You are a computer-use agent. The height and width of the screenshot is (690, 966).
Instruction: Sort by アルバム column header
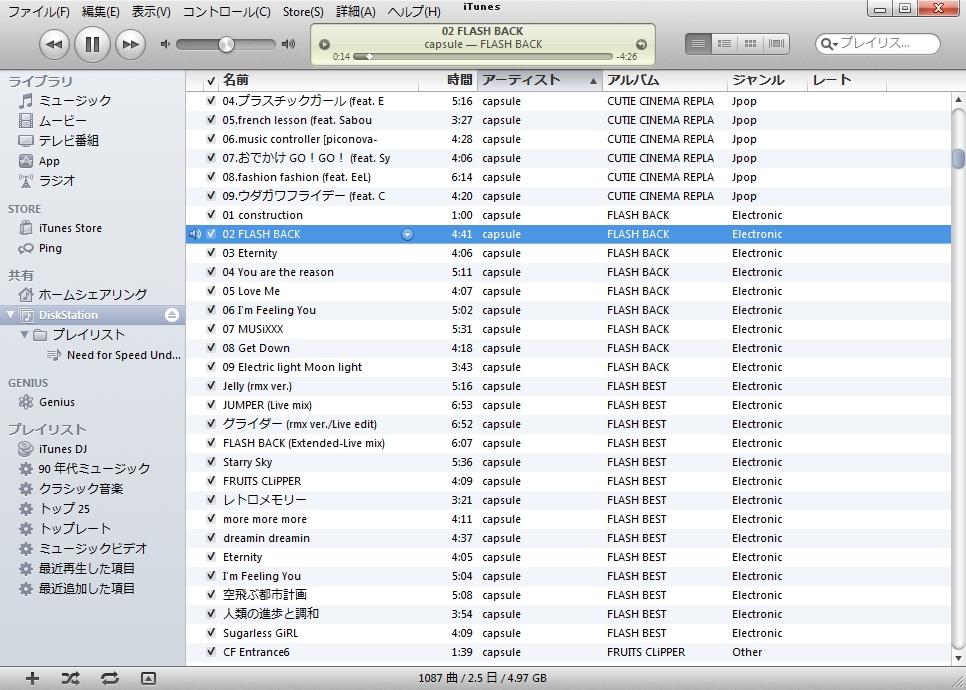coord(665,80)
